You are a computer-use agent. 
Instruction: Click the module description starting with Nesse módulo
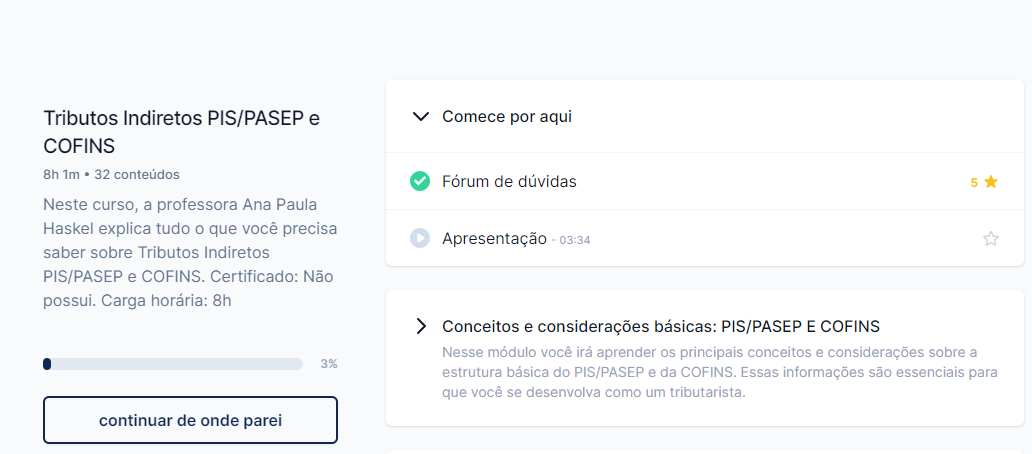tap(720, 372)
